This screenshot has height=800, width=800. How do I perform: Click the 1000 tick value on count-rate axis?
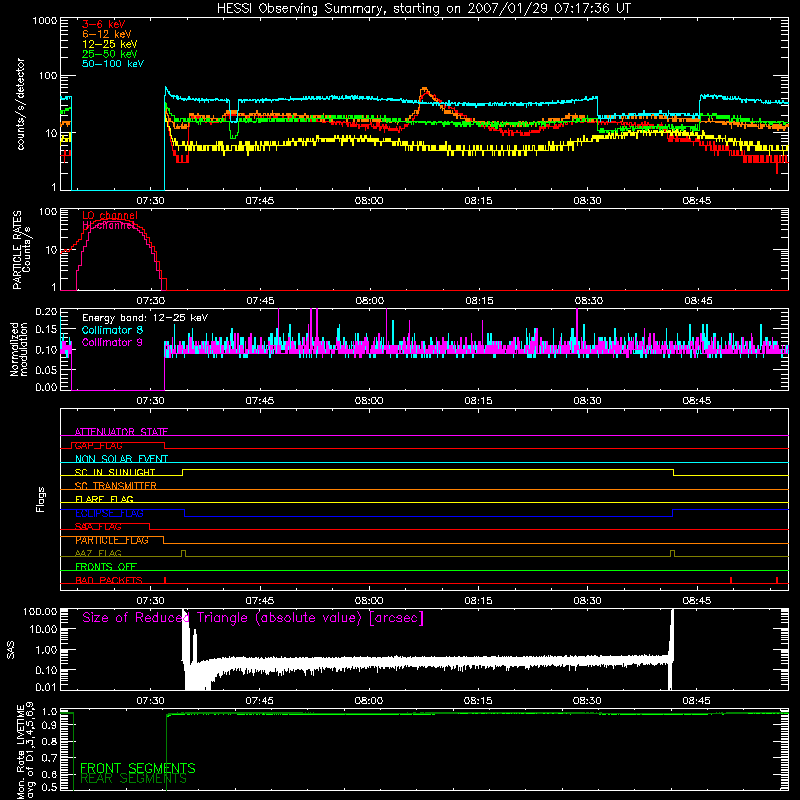click(45, 21)
